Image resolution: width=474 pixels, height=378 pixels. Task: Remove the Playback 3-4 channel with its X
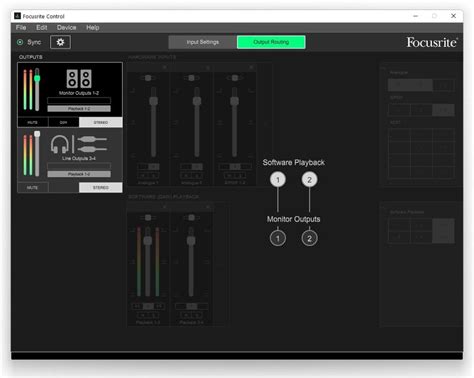[x=208, y=207]
